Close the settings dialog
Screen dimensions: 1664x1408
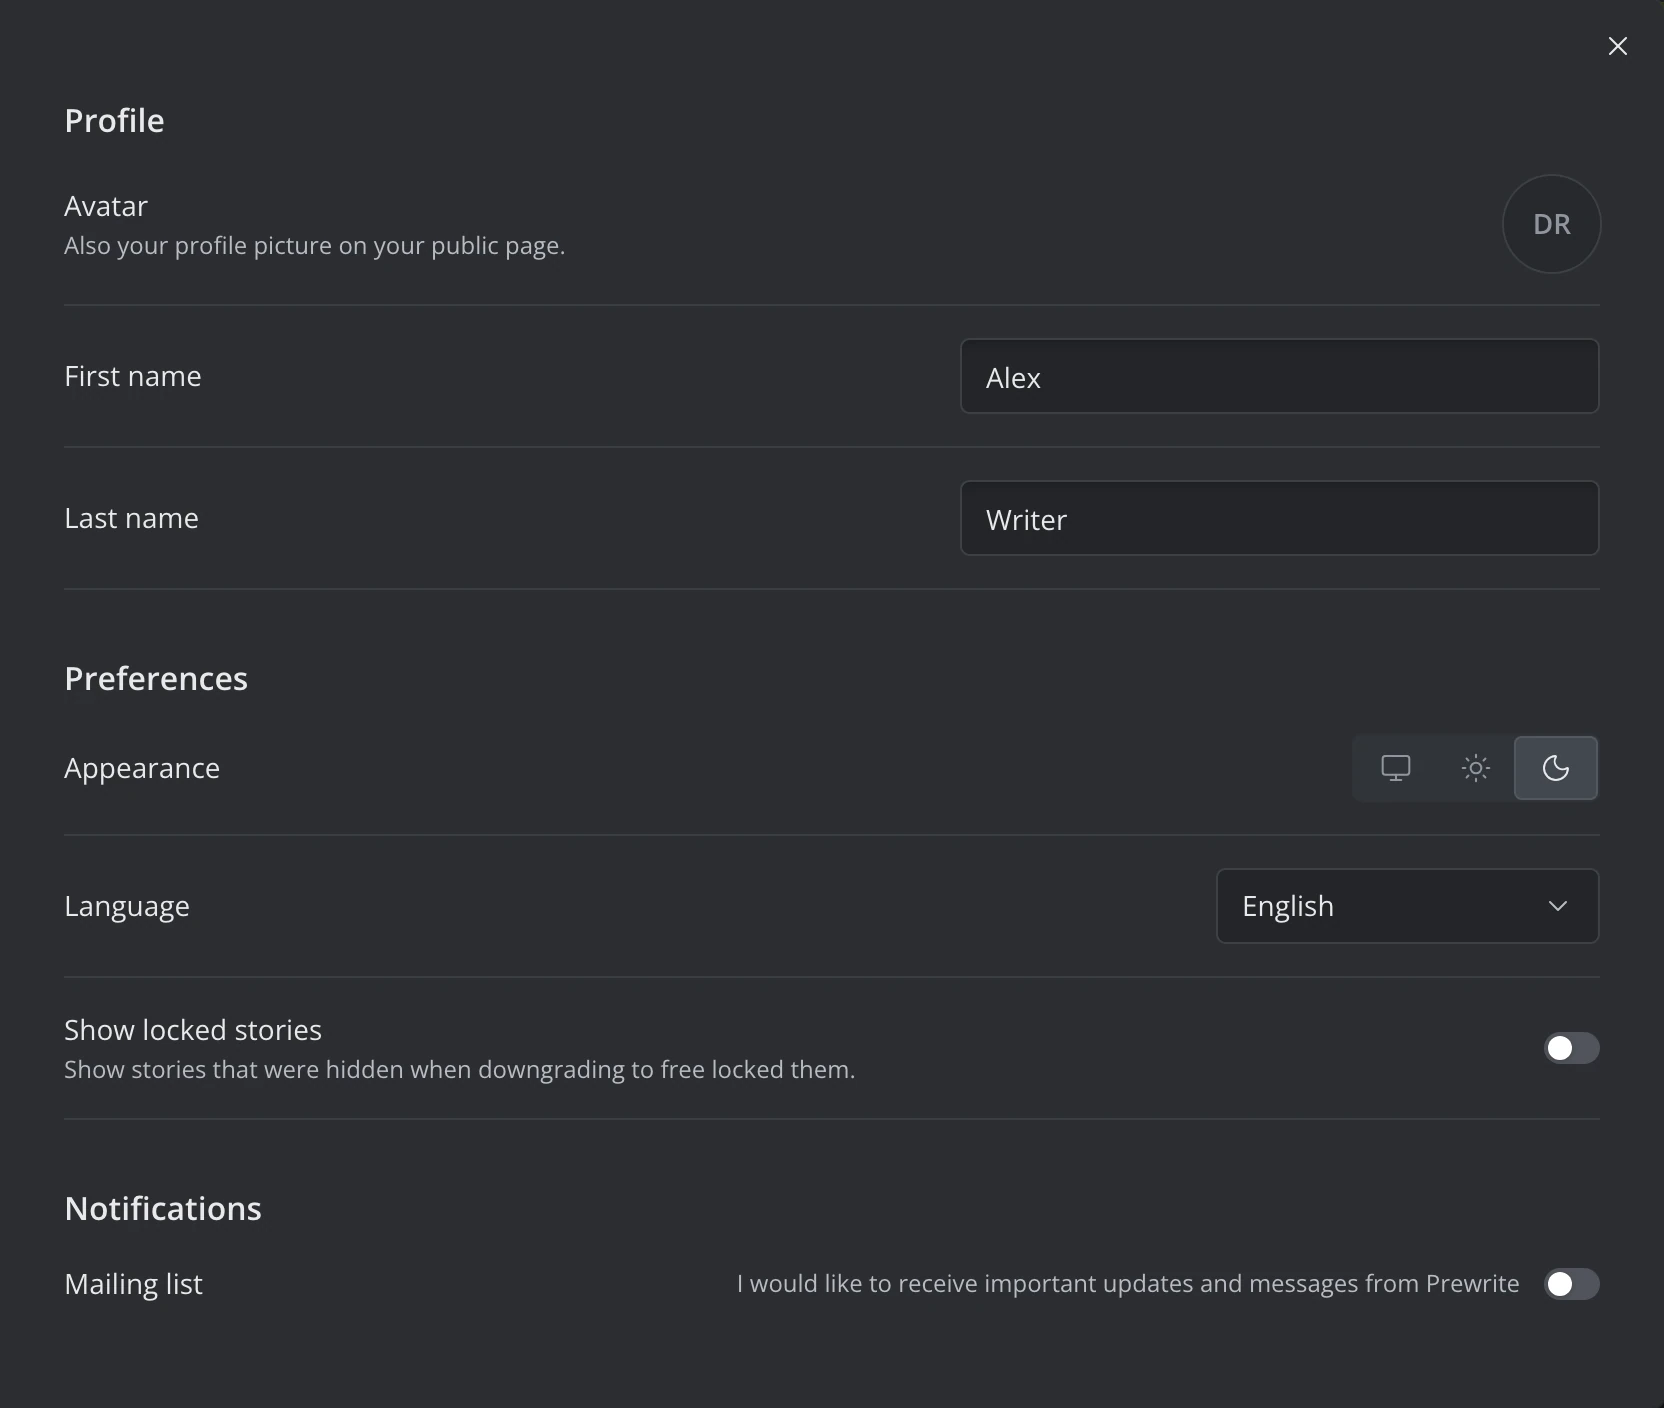1617,46
